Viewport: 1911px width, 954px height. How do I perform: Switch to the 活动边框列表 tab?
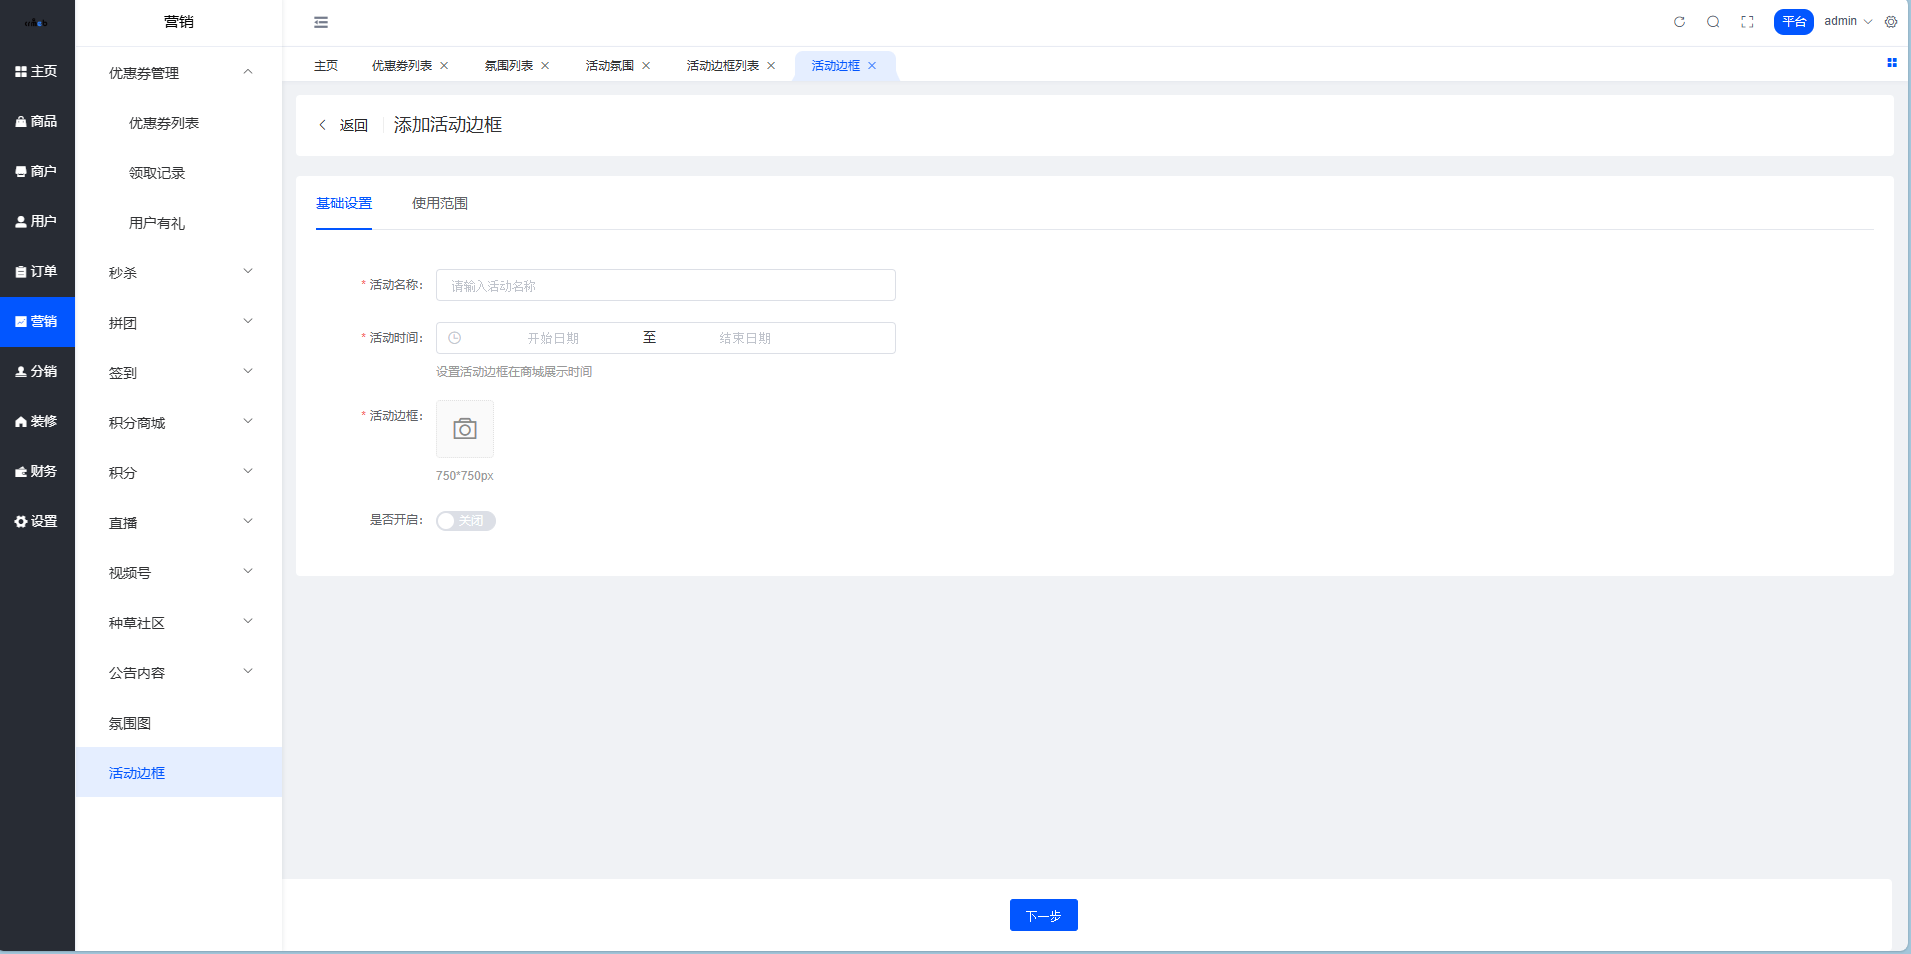click(x=722, y=66)
